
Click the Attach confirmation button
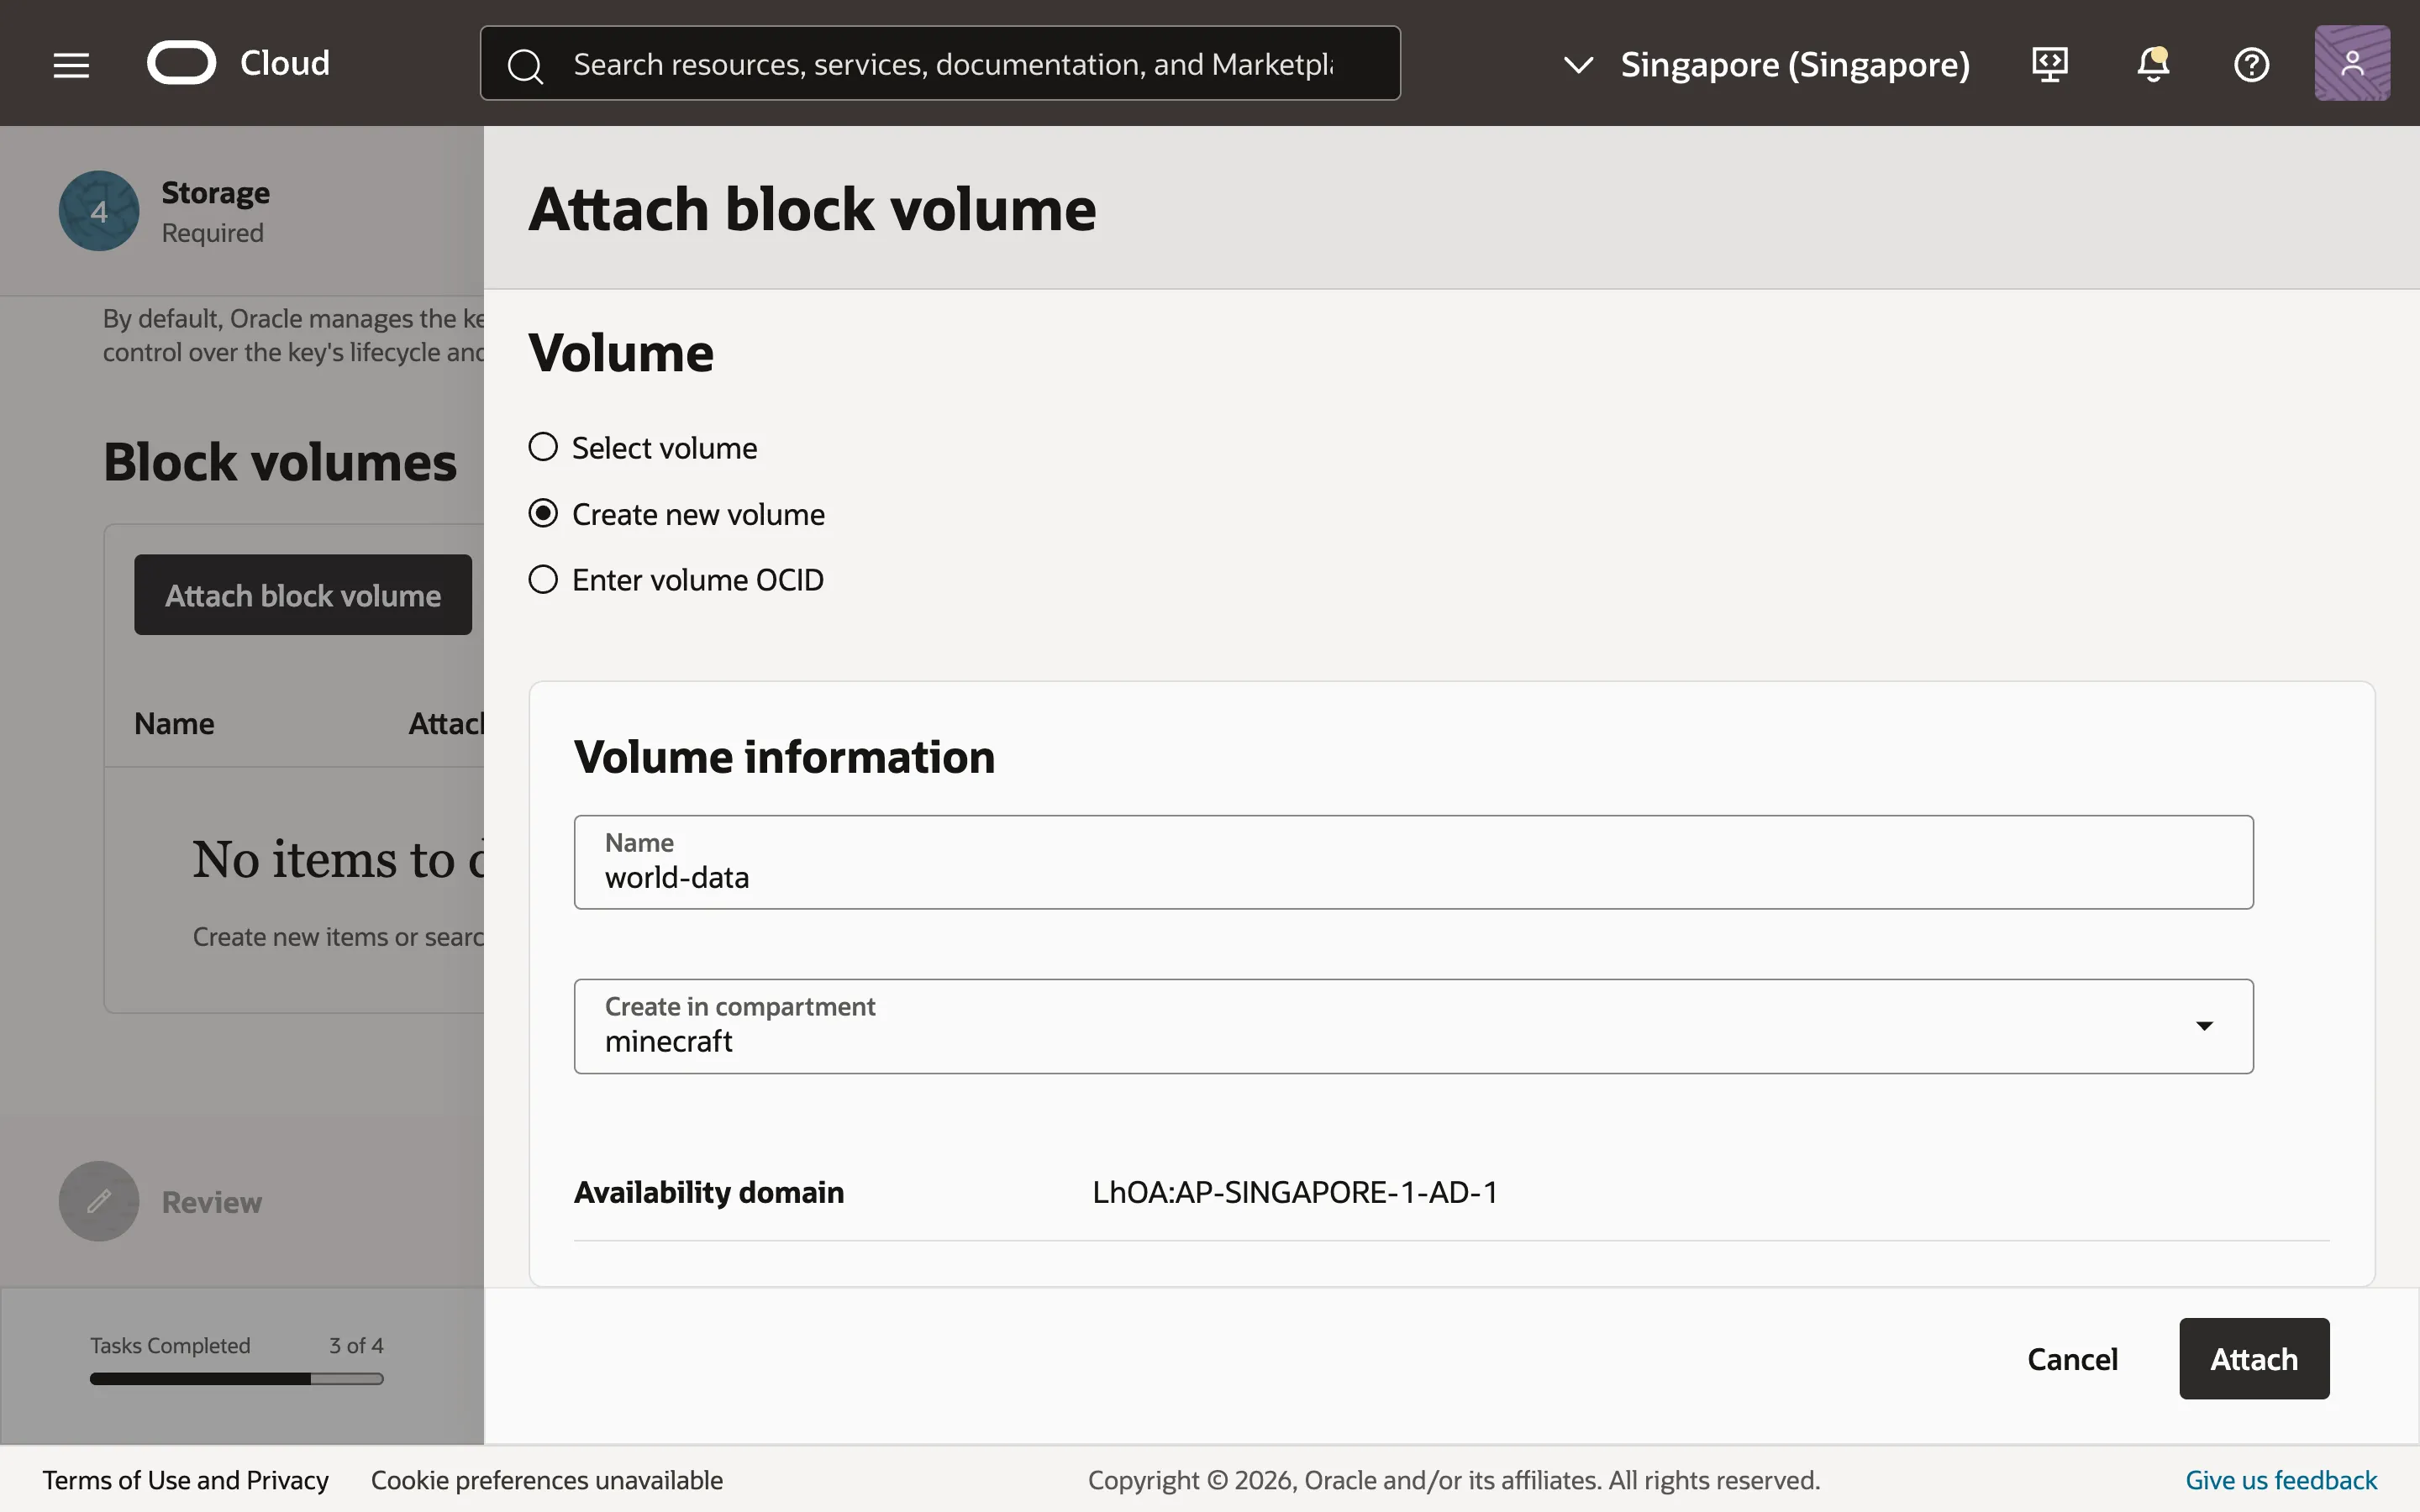2253,1358
